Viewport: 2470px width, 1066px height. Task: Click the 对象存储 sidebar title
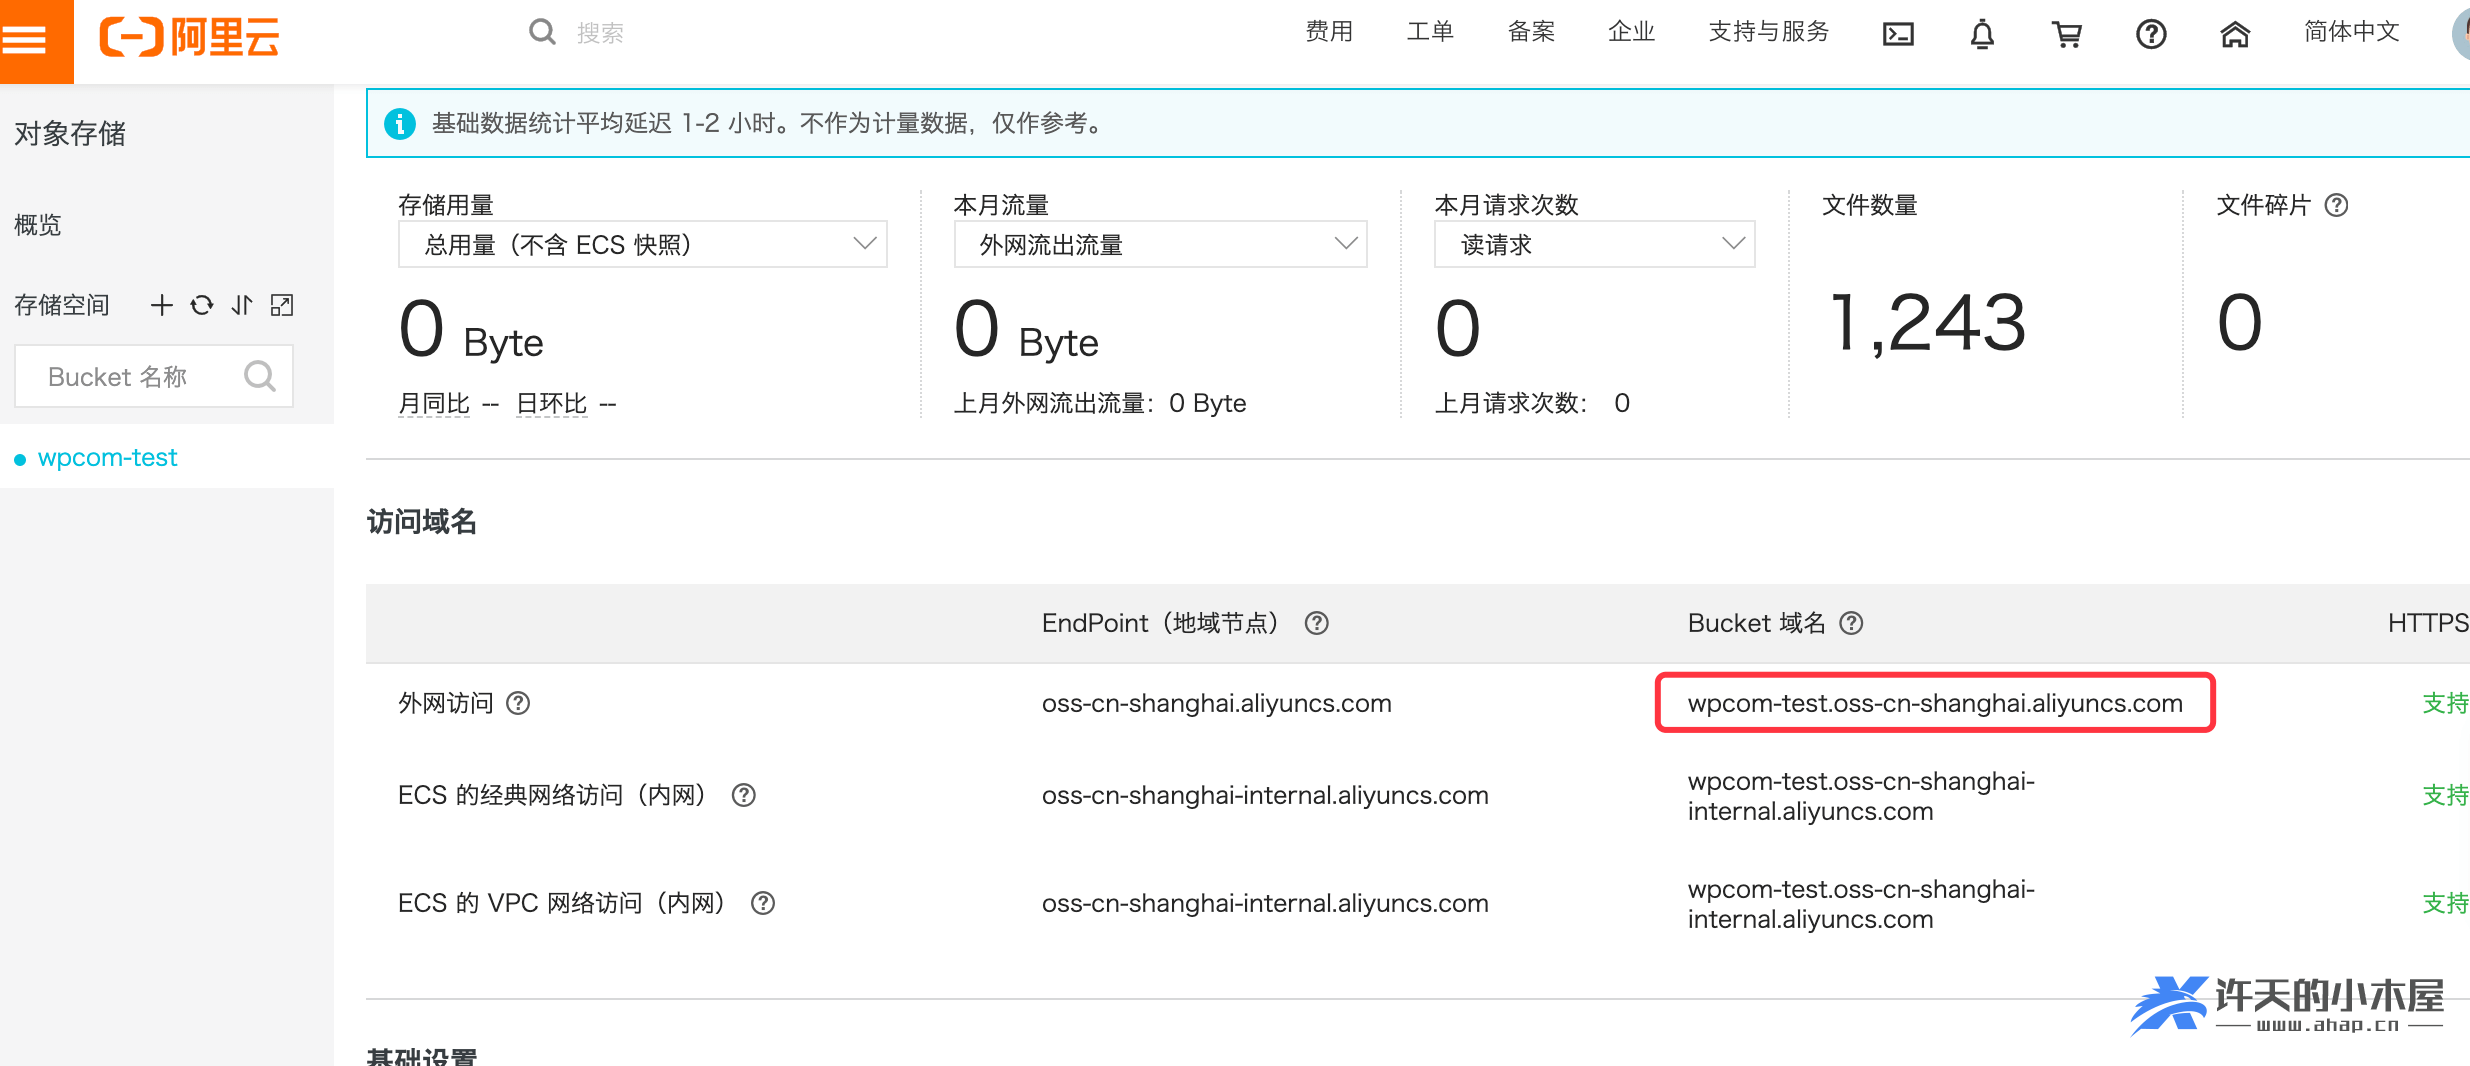70,133
